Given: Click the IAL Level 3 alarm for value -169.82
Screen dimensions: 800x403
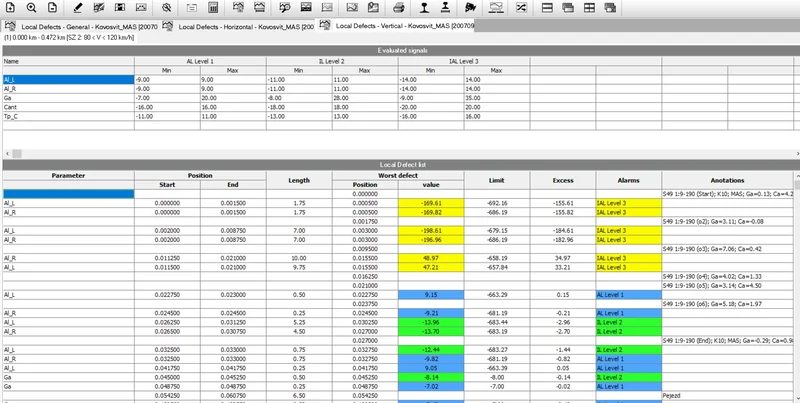Looking at the screenshot, I should (x=629, y=212).
